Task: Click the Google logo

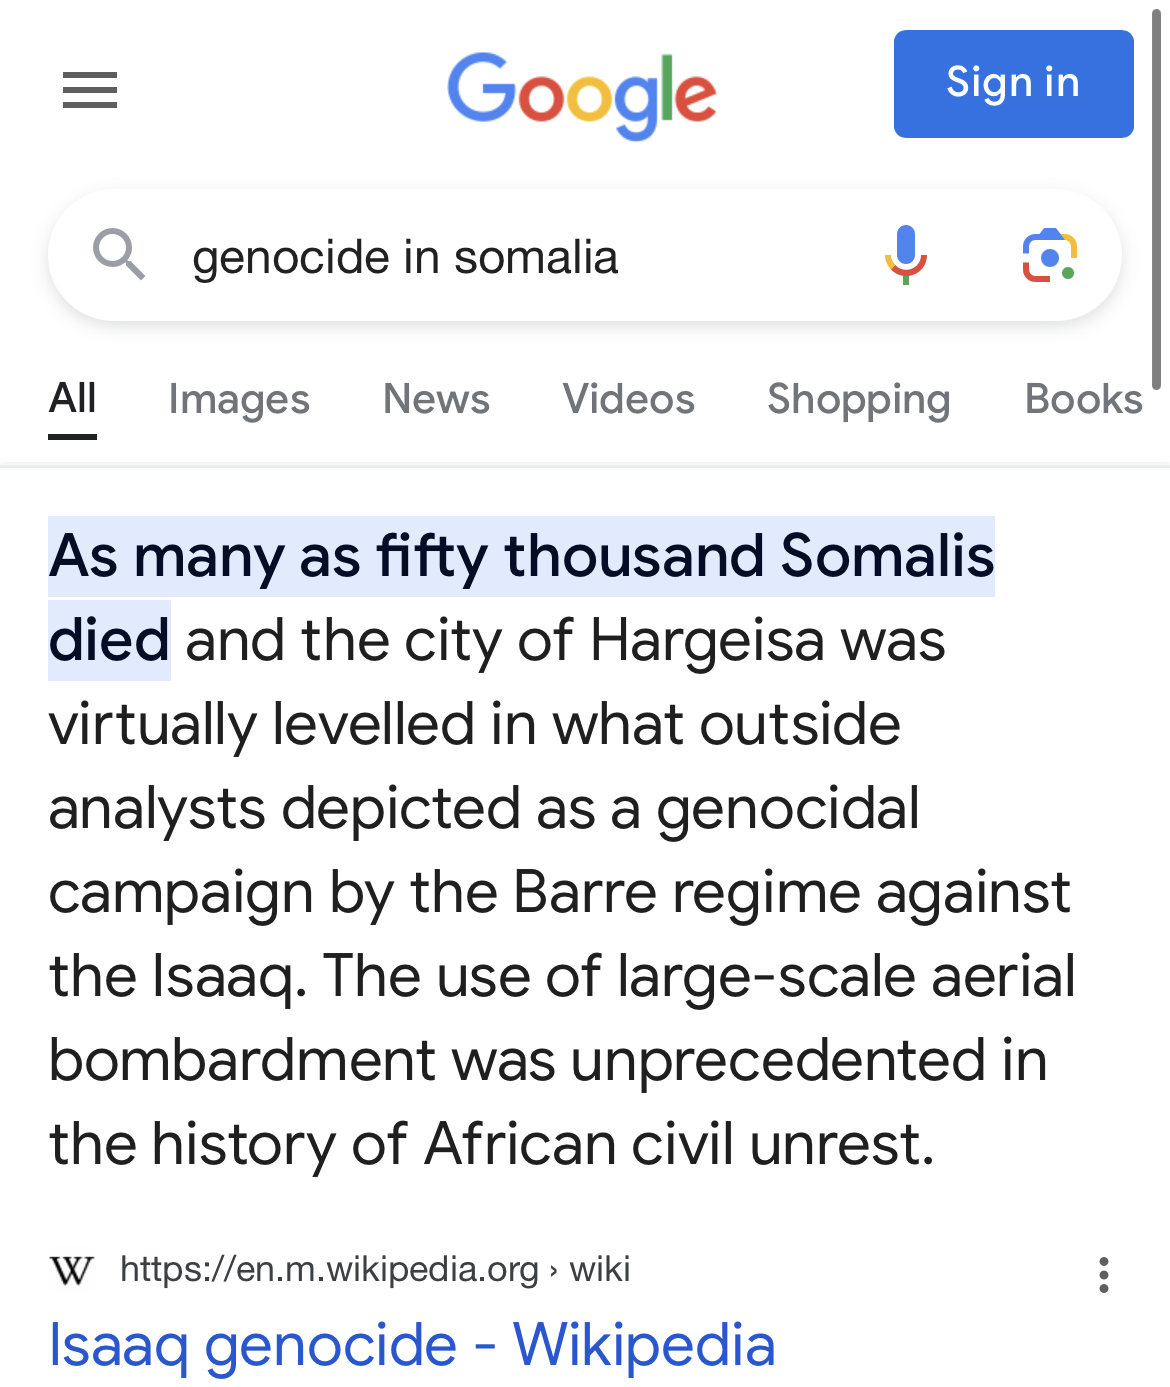Action: pyautogui.click(x=582, y=93)
